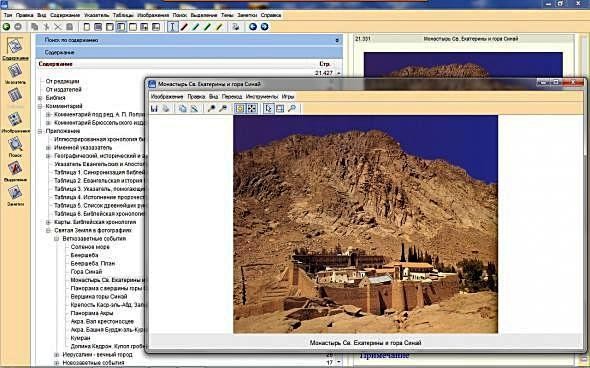This screenshot has height=368, width=590.
Task: Expand the Библия tree node
Action: tap(40, 98)
